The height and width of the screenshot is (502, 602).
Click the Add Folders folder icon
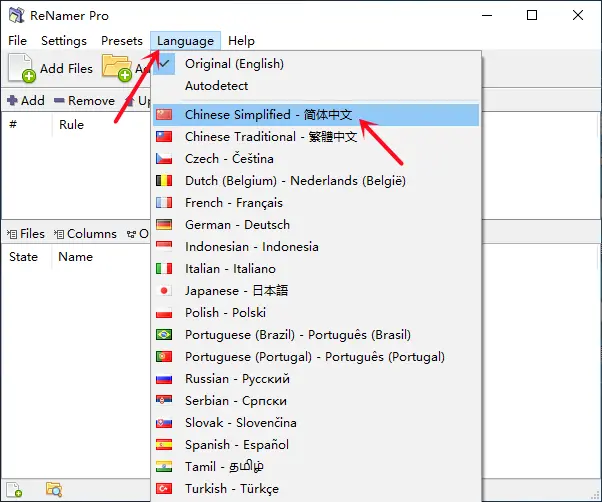(x=117, y=68)
